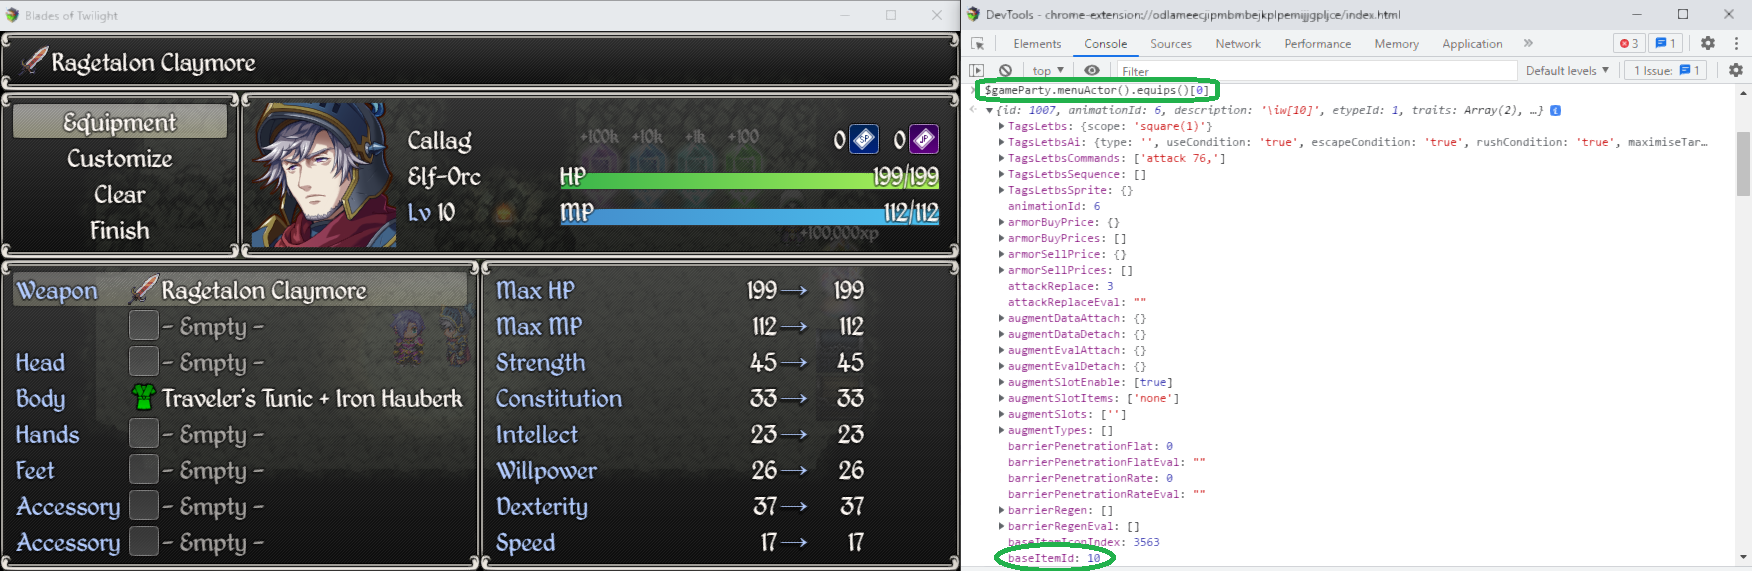Select the Weapon slot with Ragetalon Claymore
Viewport: 1752px width, 571px height.
240,290
